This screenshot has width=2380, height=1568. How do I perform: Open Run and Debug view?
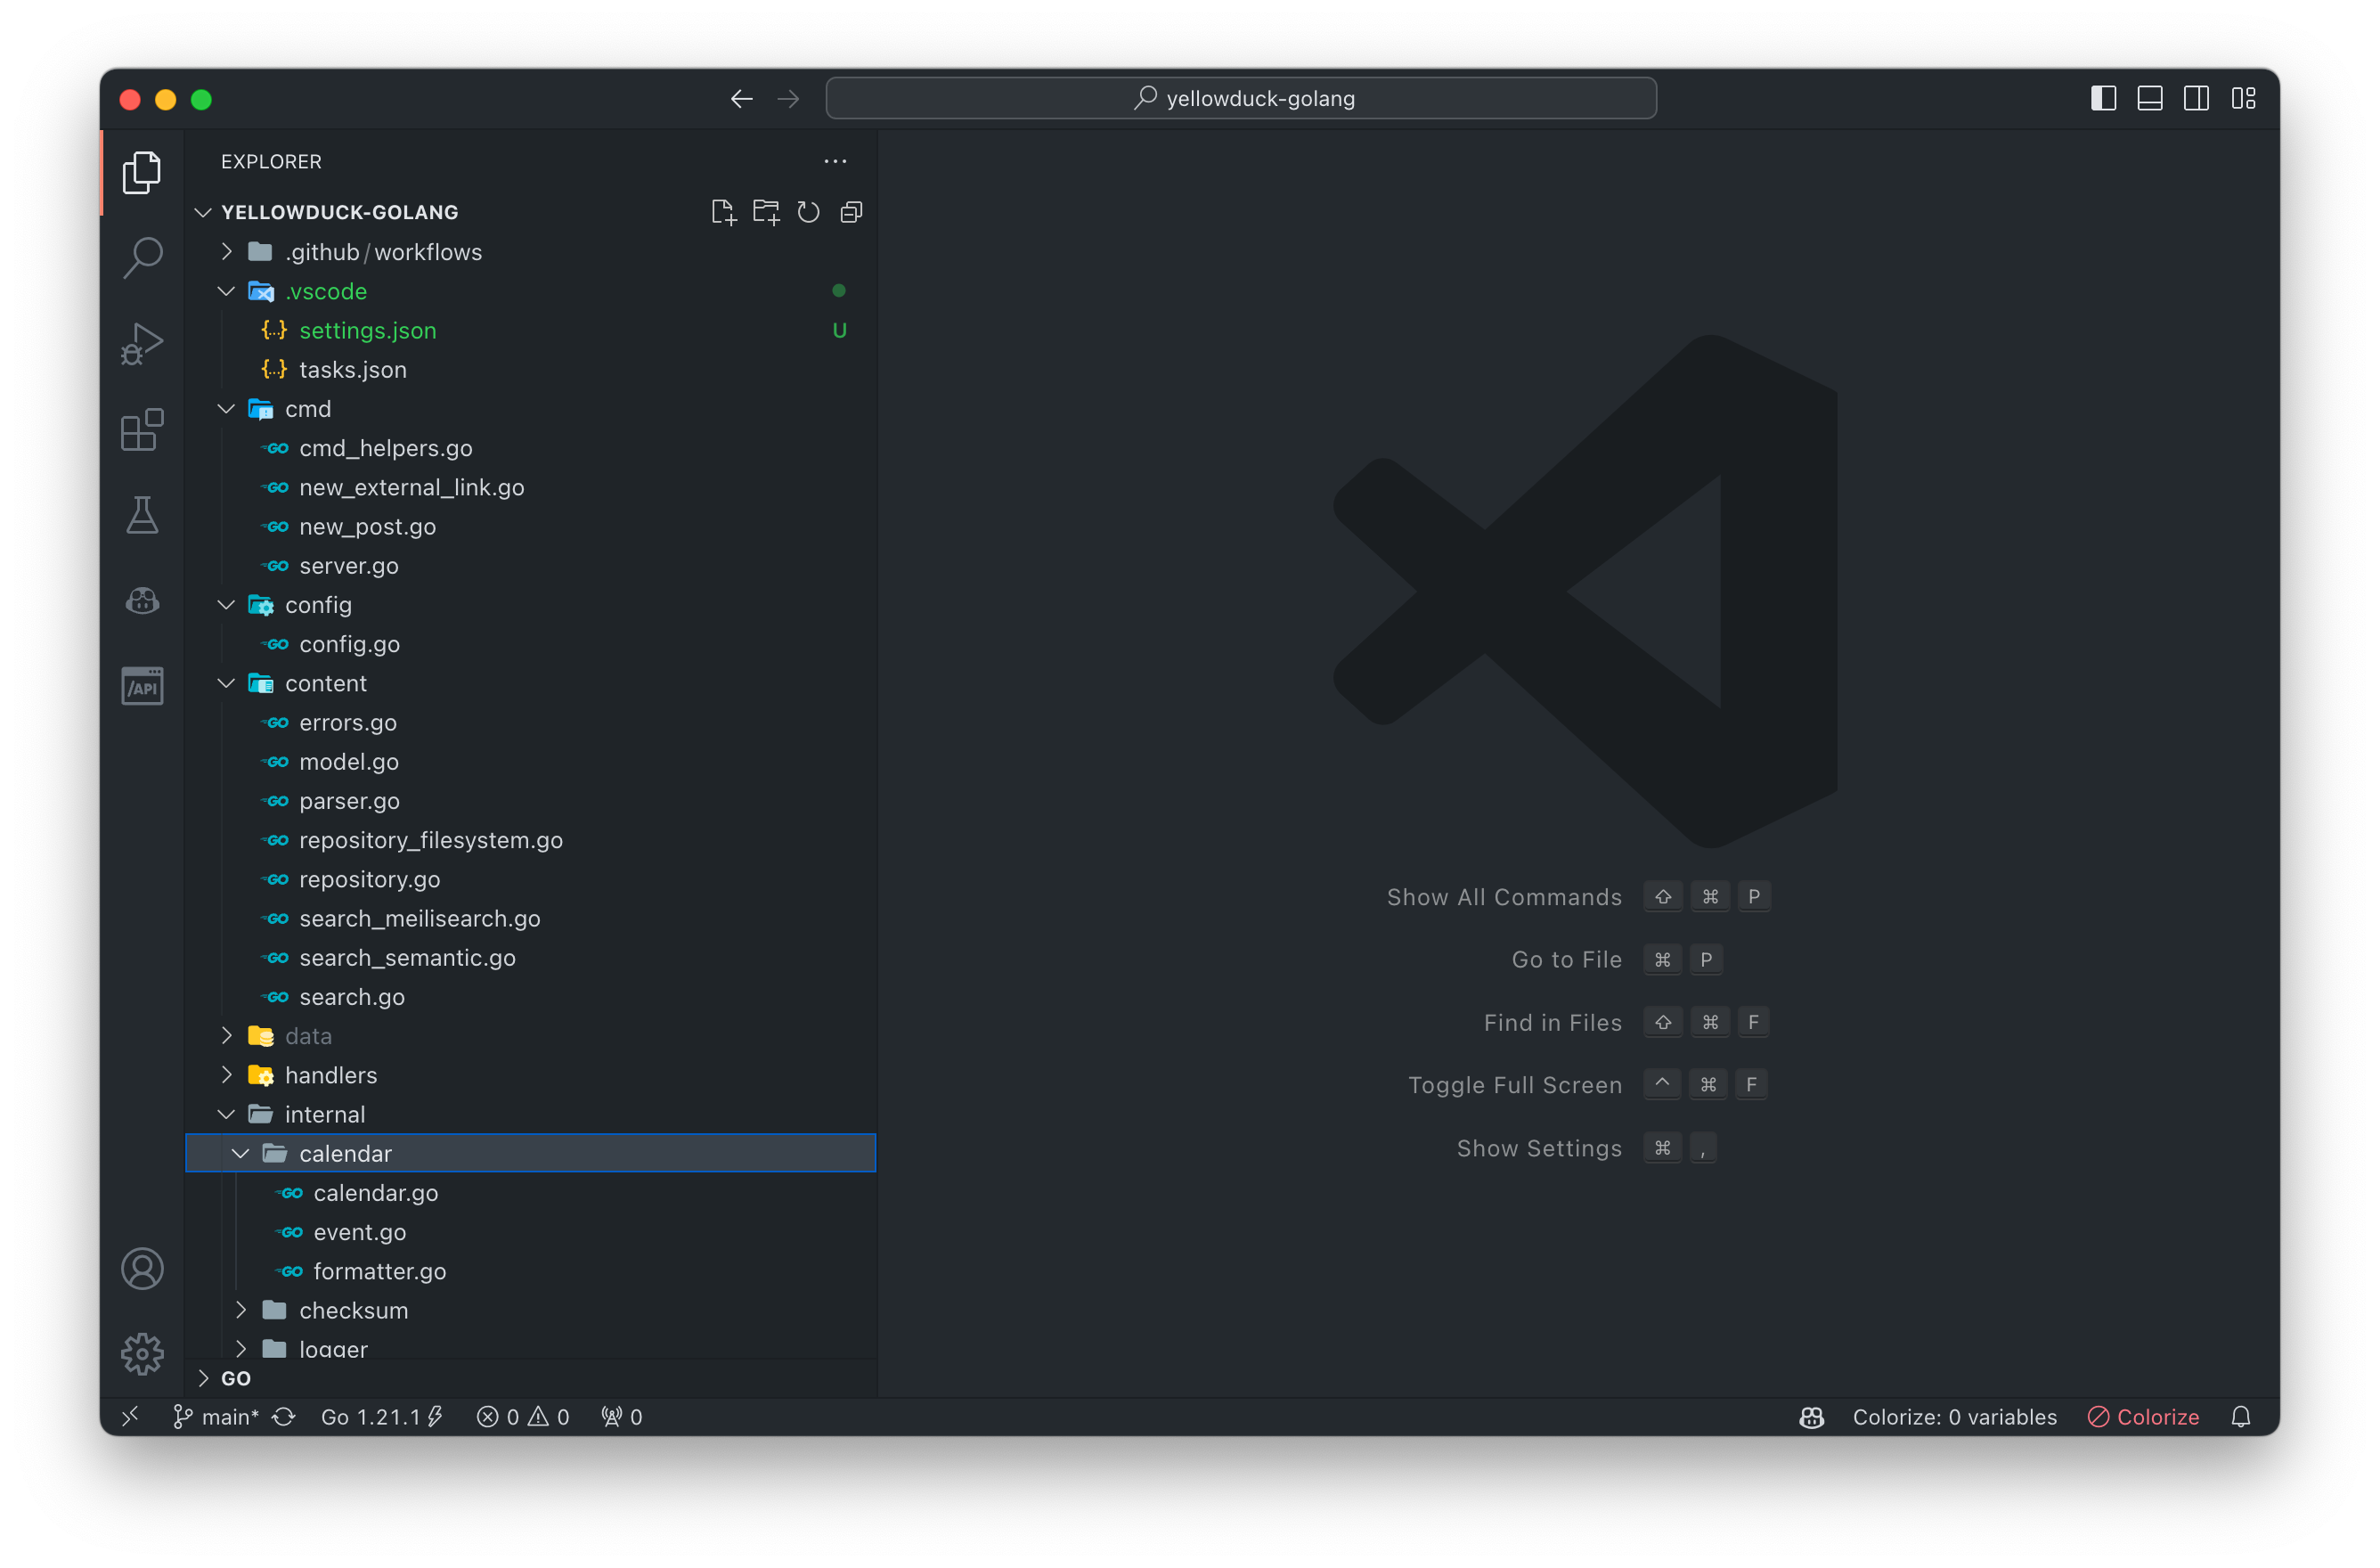click(x=142, y=344)
